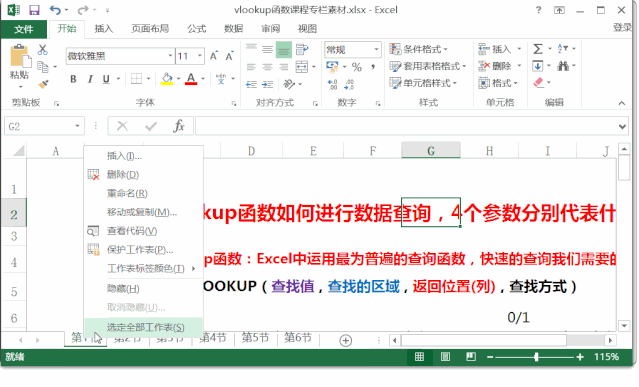Zoom in with the plus button
Image resolution: width=639 pixels, height=387 pixels.
coord(580,357)
